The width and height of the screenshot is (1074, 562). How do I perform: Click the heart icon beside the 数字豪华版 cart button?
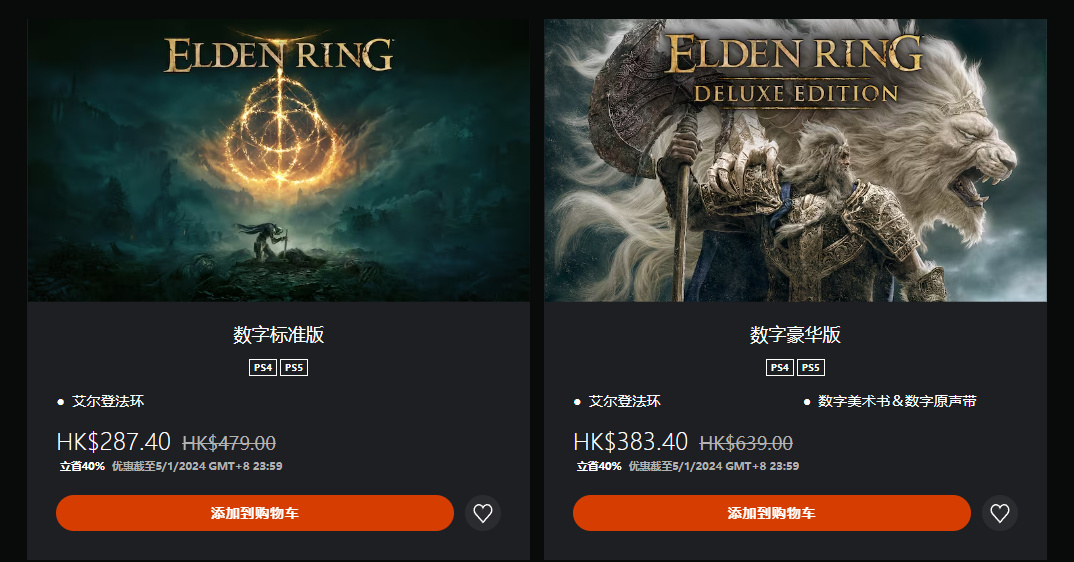tap(1000, 513)
